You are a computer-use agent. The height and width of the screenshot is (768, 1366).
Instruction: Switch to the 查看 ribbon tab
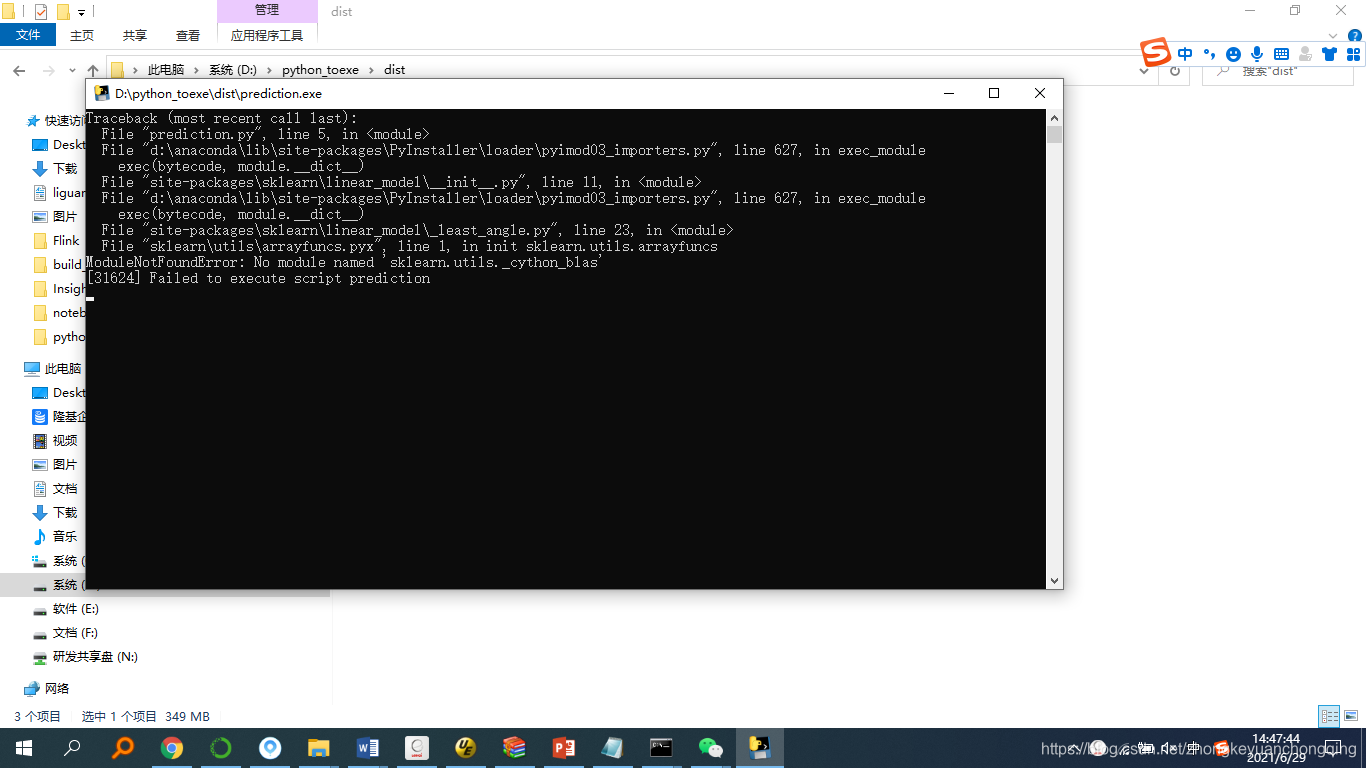187,33
